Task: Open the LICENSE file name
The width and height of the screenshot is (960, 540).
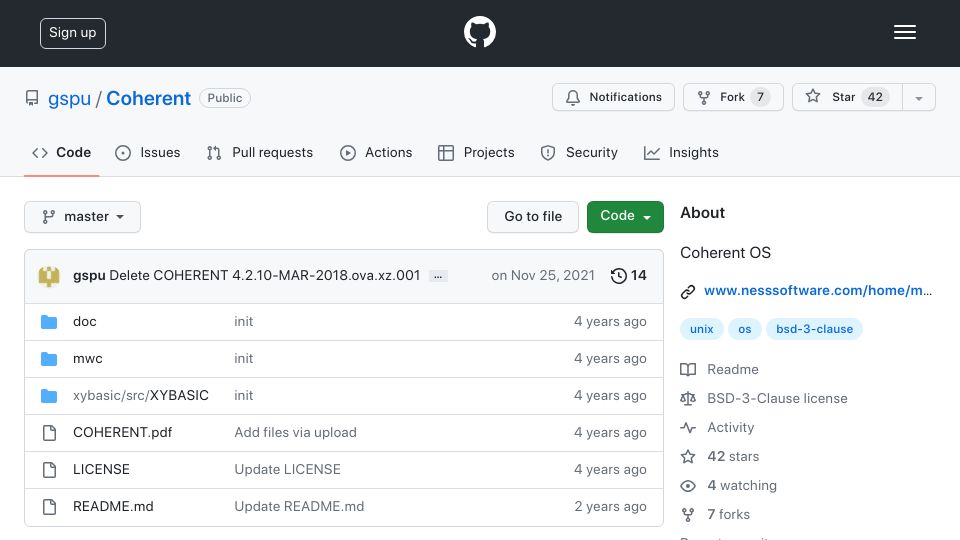Action: click(x=101, y=470)
